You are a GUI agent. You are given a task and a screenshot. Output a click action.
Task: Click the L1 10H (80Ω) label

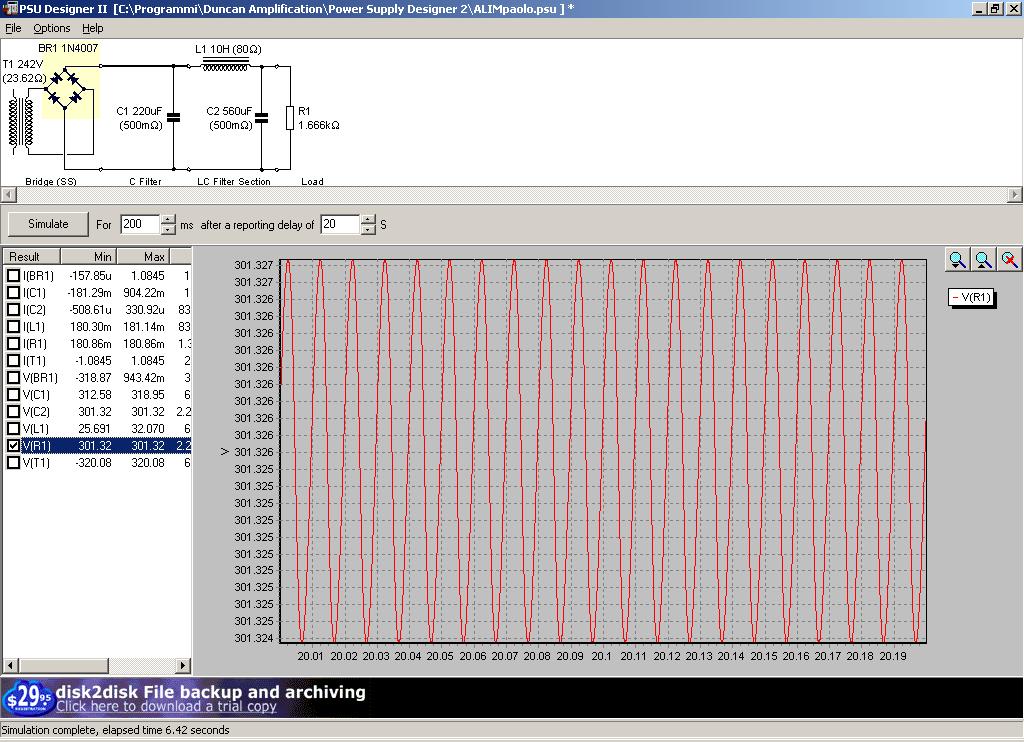[229, 50]
